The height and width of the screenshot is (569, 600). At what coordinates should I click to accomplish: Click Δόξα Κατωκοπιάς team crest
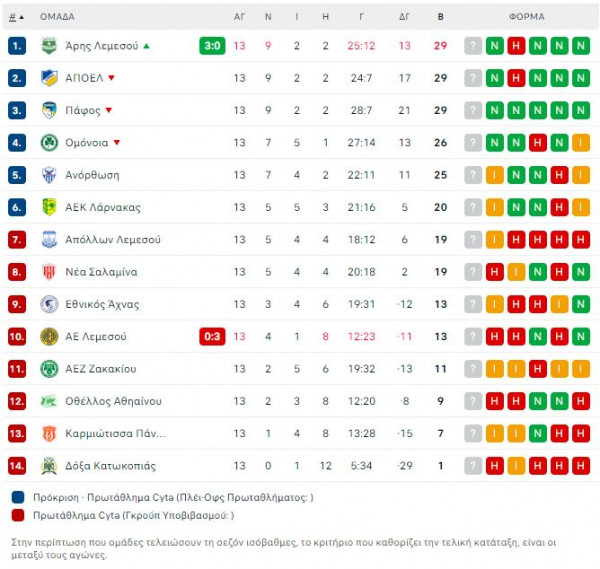(49, 466)
